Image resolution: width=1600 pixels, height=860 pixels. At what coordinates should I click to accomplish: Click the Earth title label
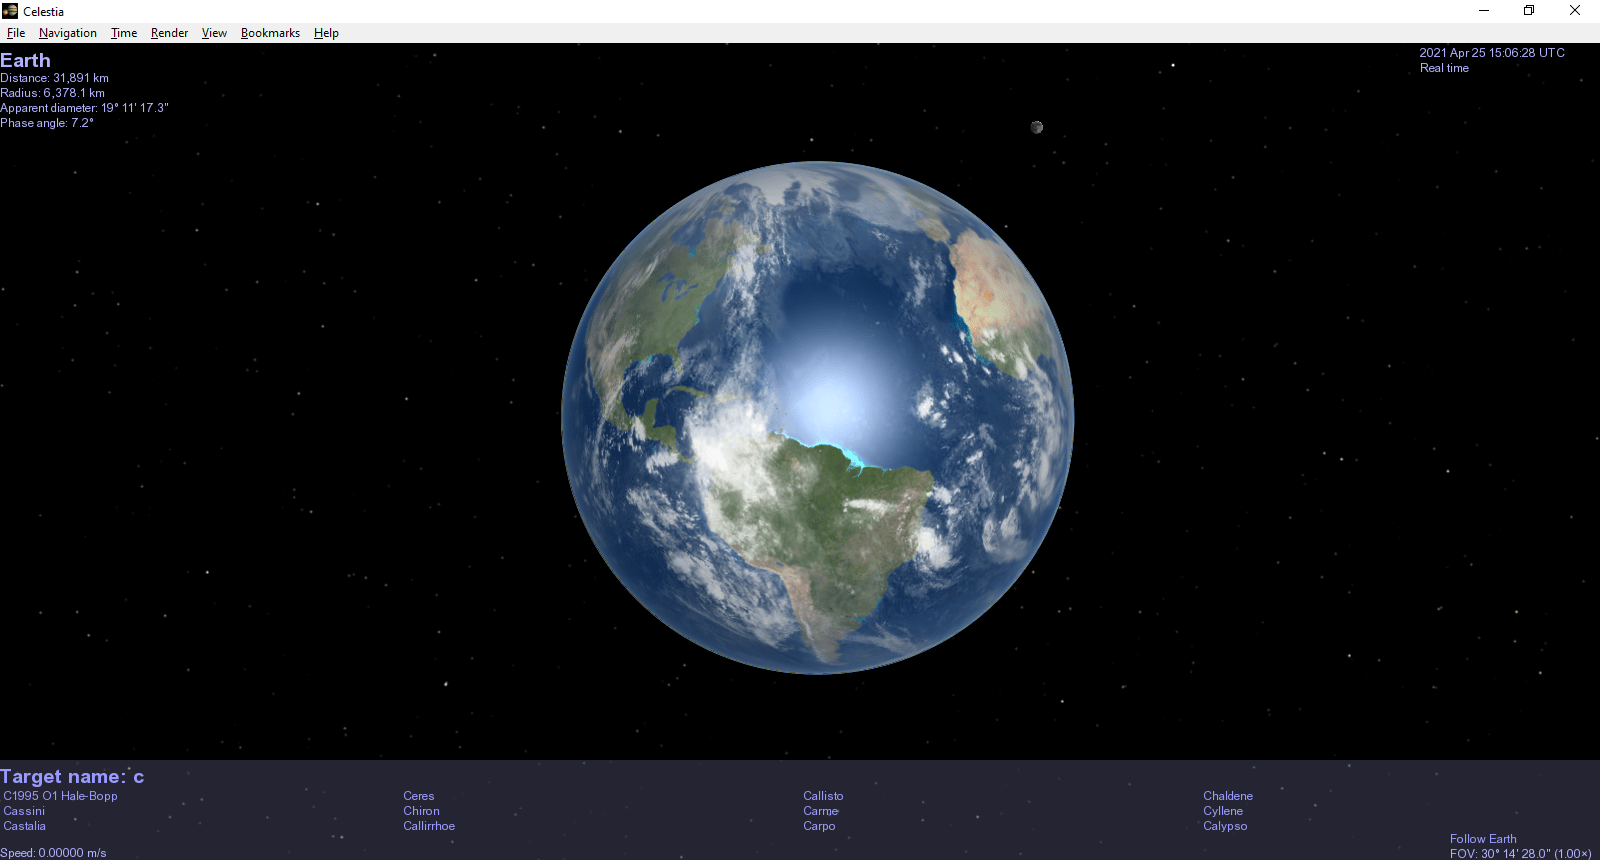point(25,60)
